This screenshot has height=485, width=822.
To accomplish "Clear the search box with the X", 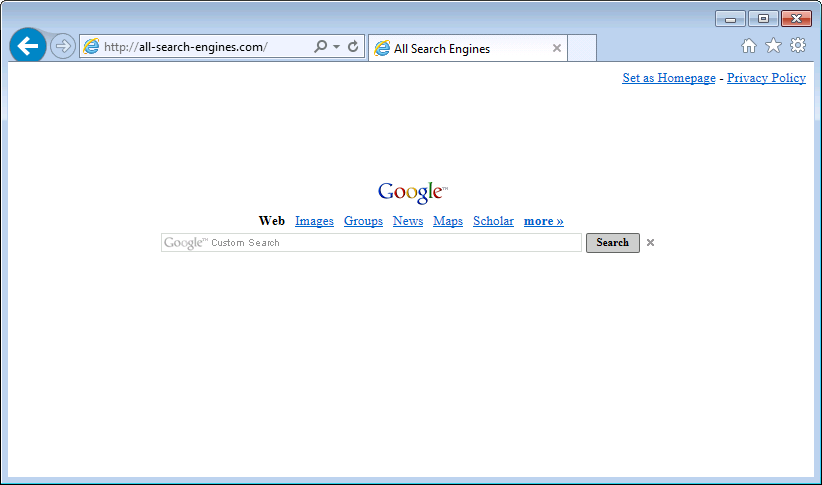I will [x=650, y=242].
